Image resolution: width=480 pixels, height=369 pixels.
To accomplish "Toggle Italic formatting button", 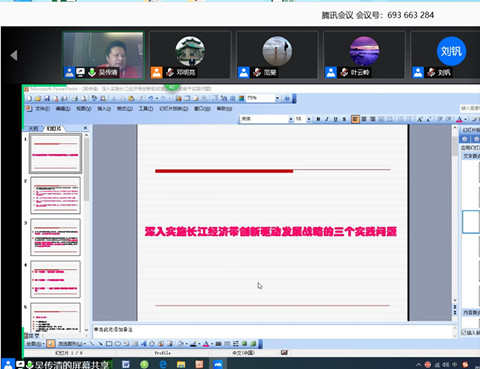I will 327,119.
